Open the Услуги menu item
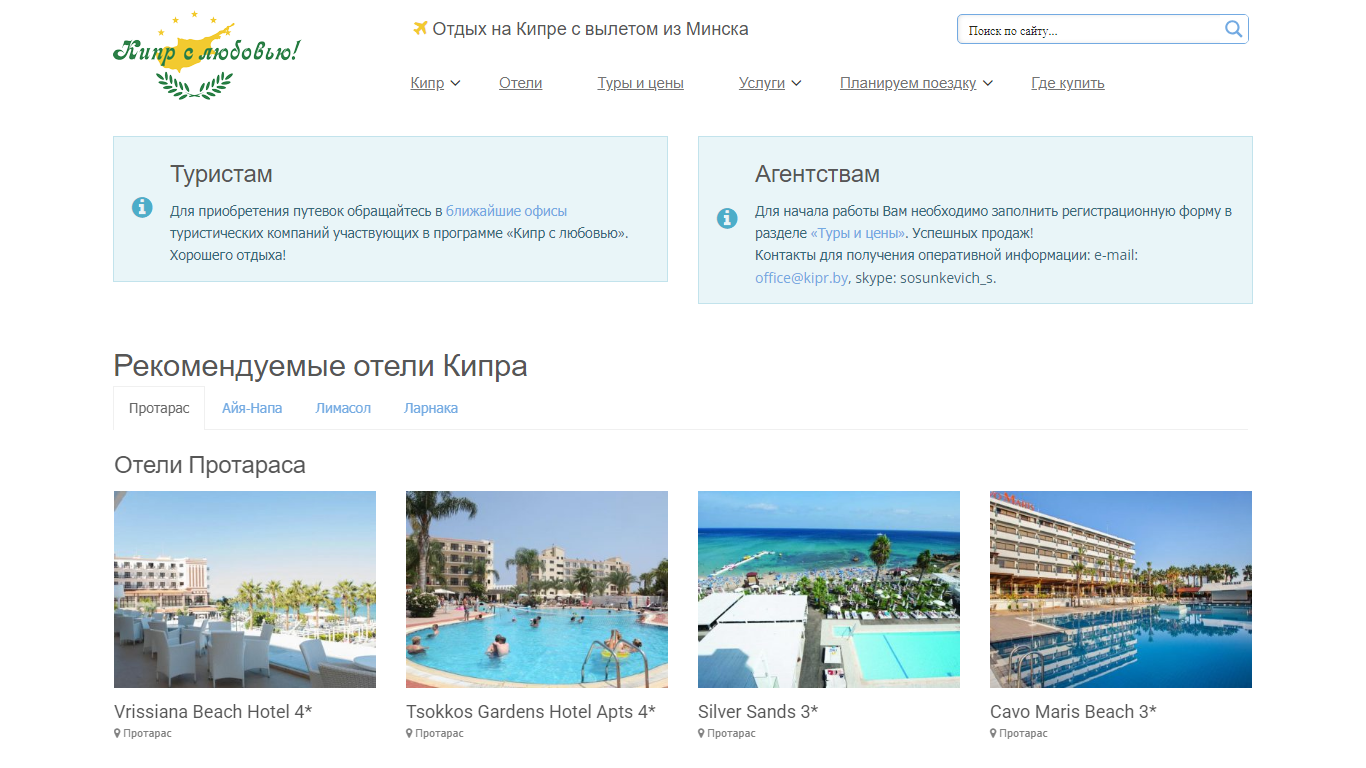1366x768 pixels. (x=762, y=83)
